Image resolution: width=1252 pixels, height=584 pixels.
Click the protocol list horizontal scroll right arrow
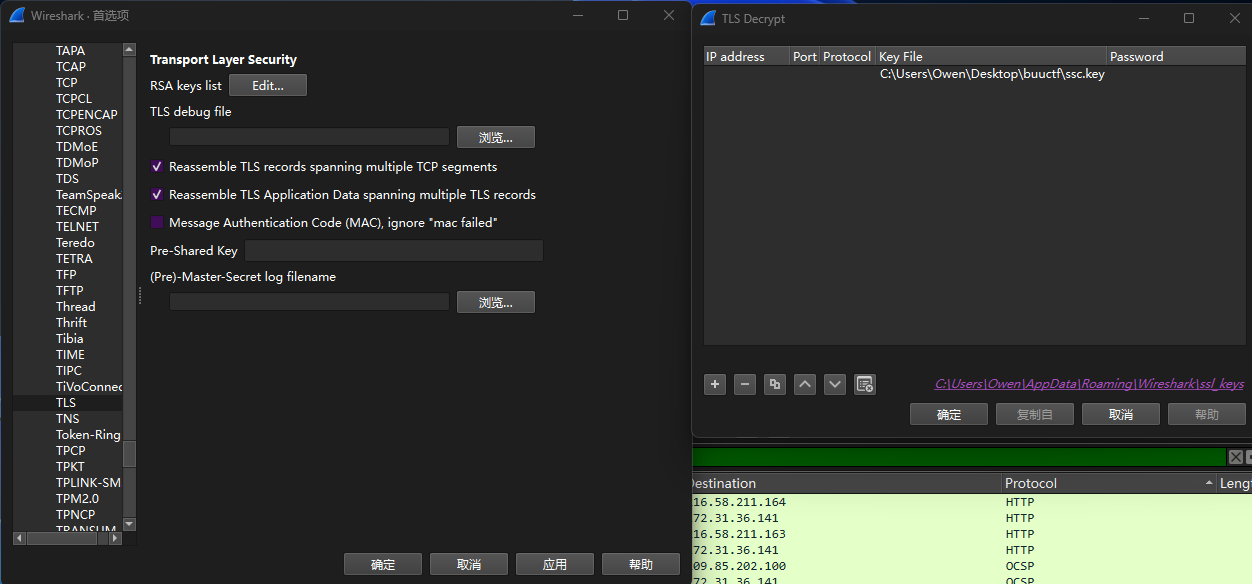click(115, 538)
